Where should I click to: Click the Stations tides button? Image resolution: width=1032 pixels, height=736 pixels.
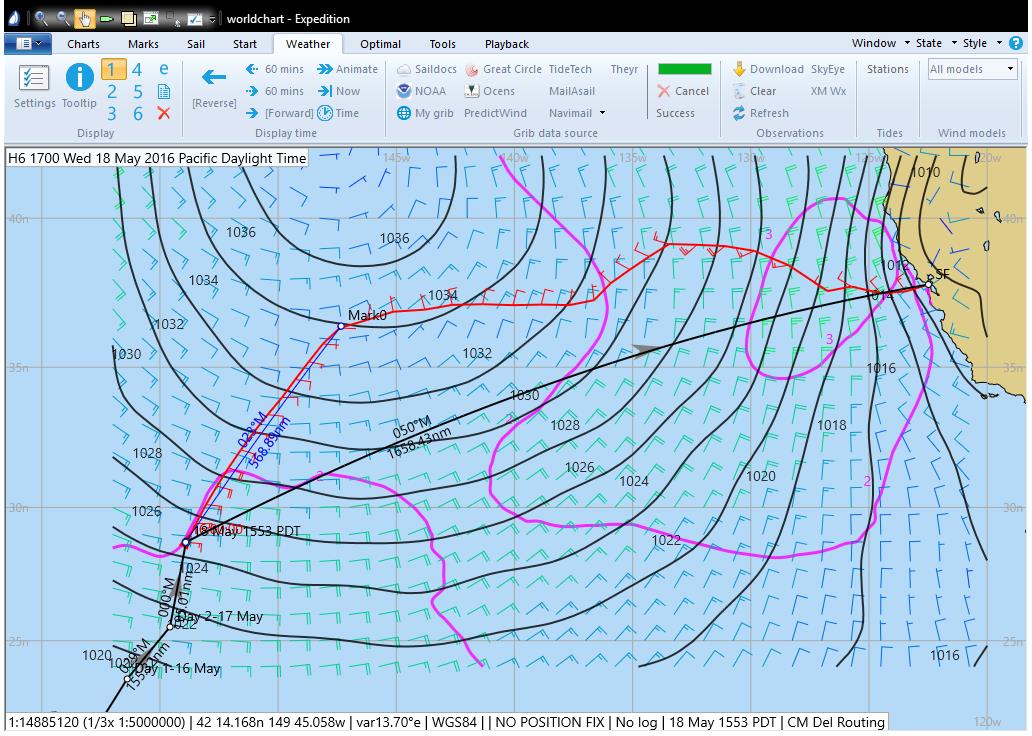point(887,69)
